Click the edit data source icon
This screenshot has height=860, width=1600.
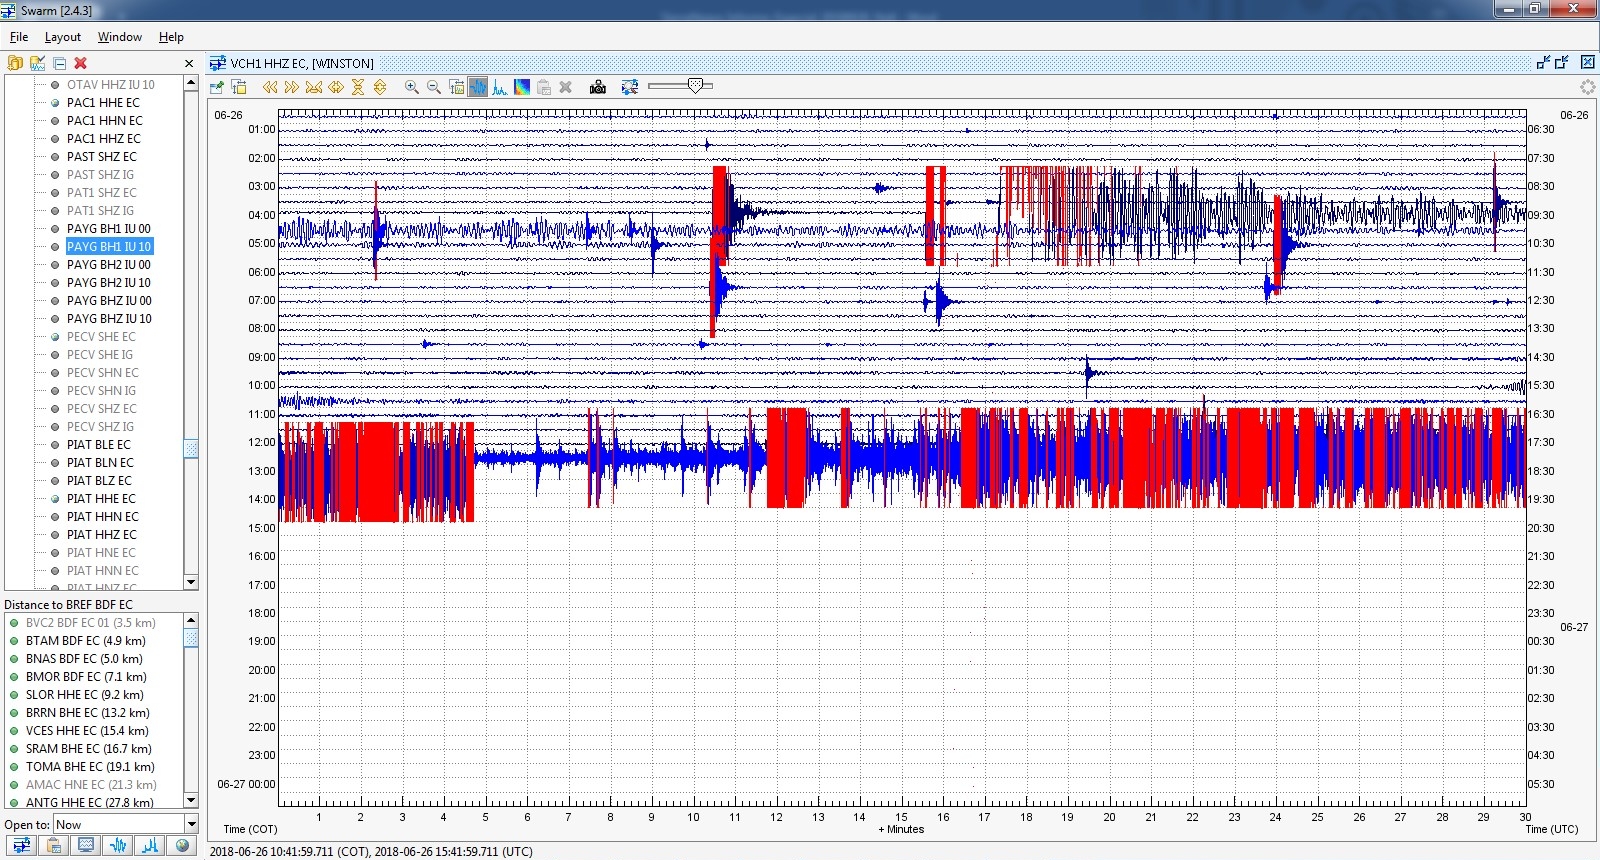click(37, 63)
